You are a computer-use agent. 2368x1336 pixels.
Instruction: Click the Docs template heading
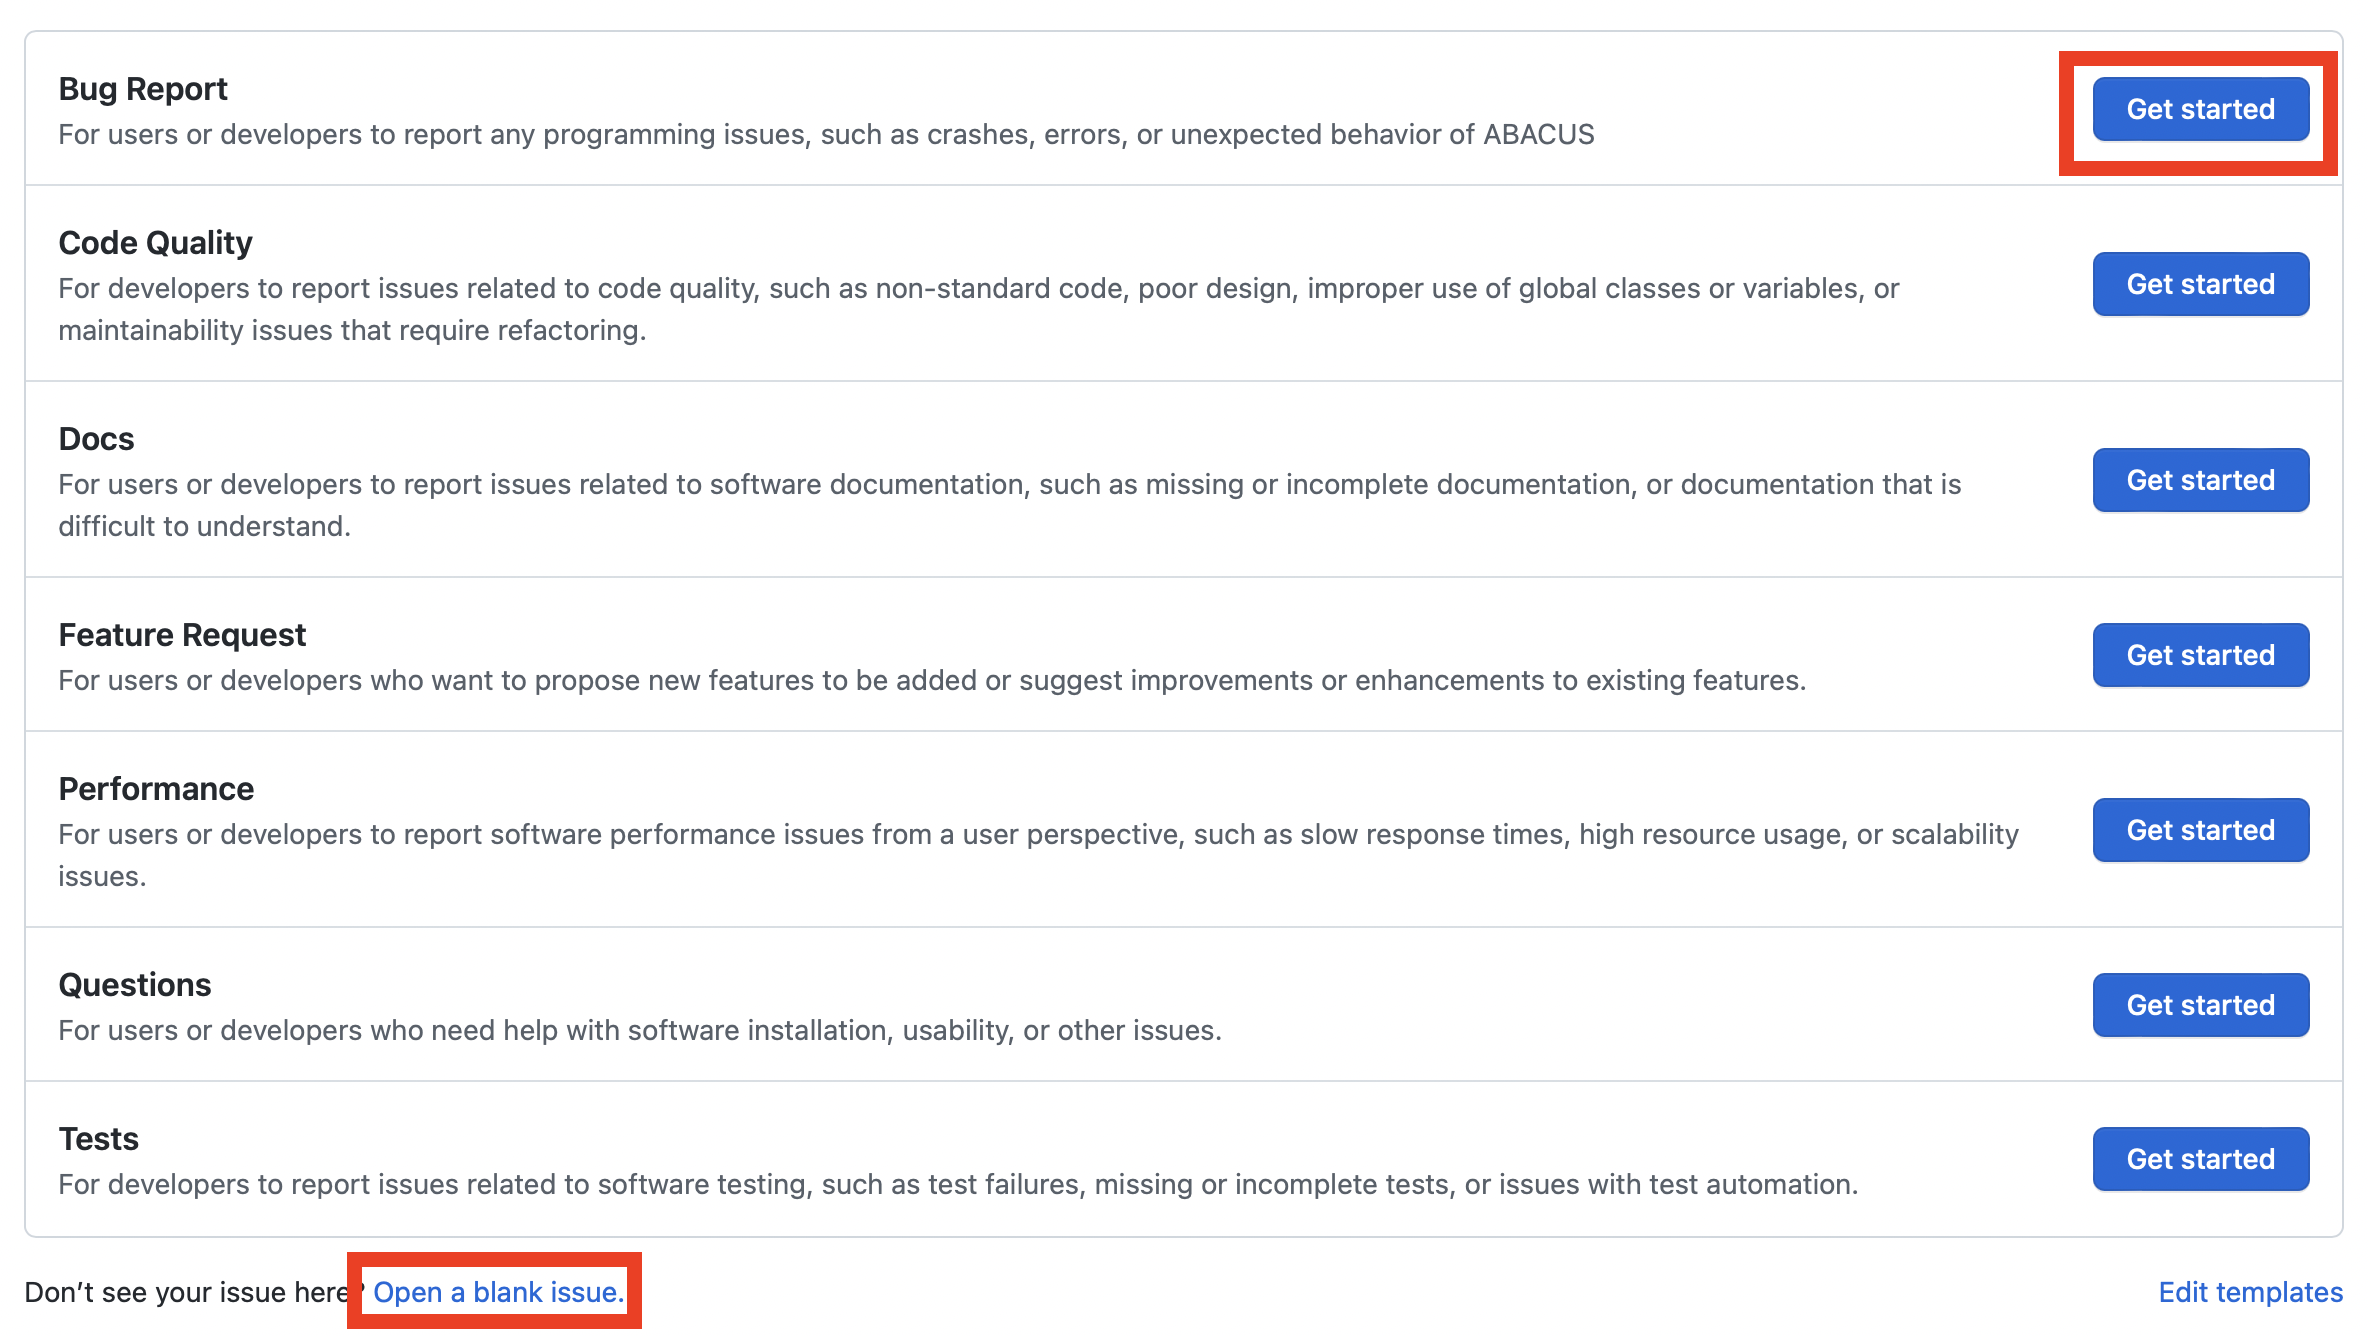pos(96,439)
